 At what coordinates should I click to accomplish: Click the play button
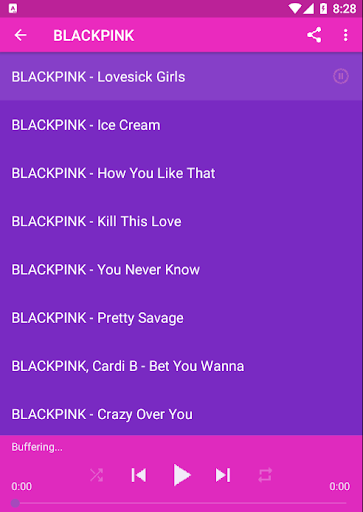[182, 475]
